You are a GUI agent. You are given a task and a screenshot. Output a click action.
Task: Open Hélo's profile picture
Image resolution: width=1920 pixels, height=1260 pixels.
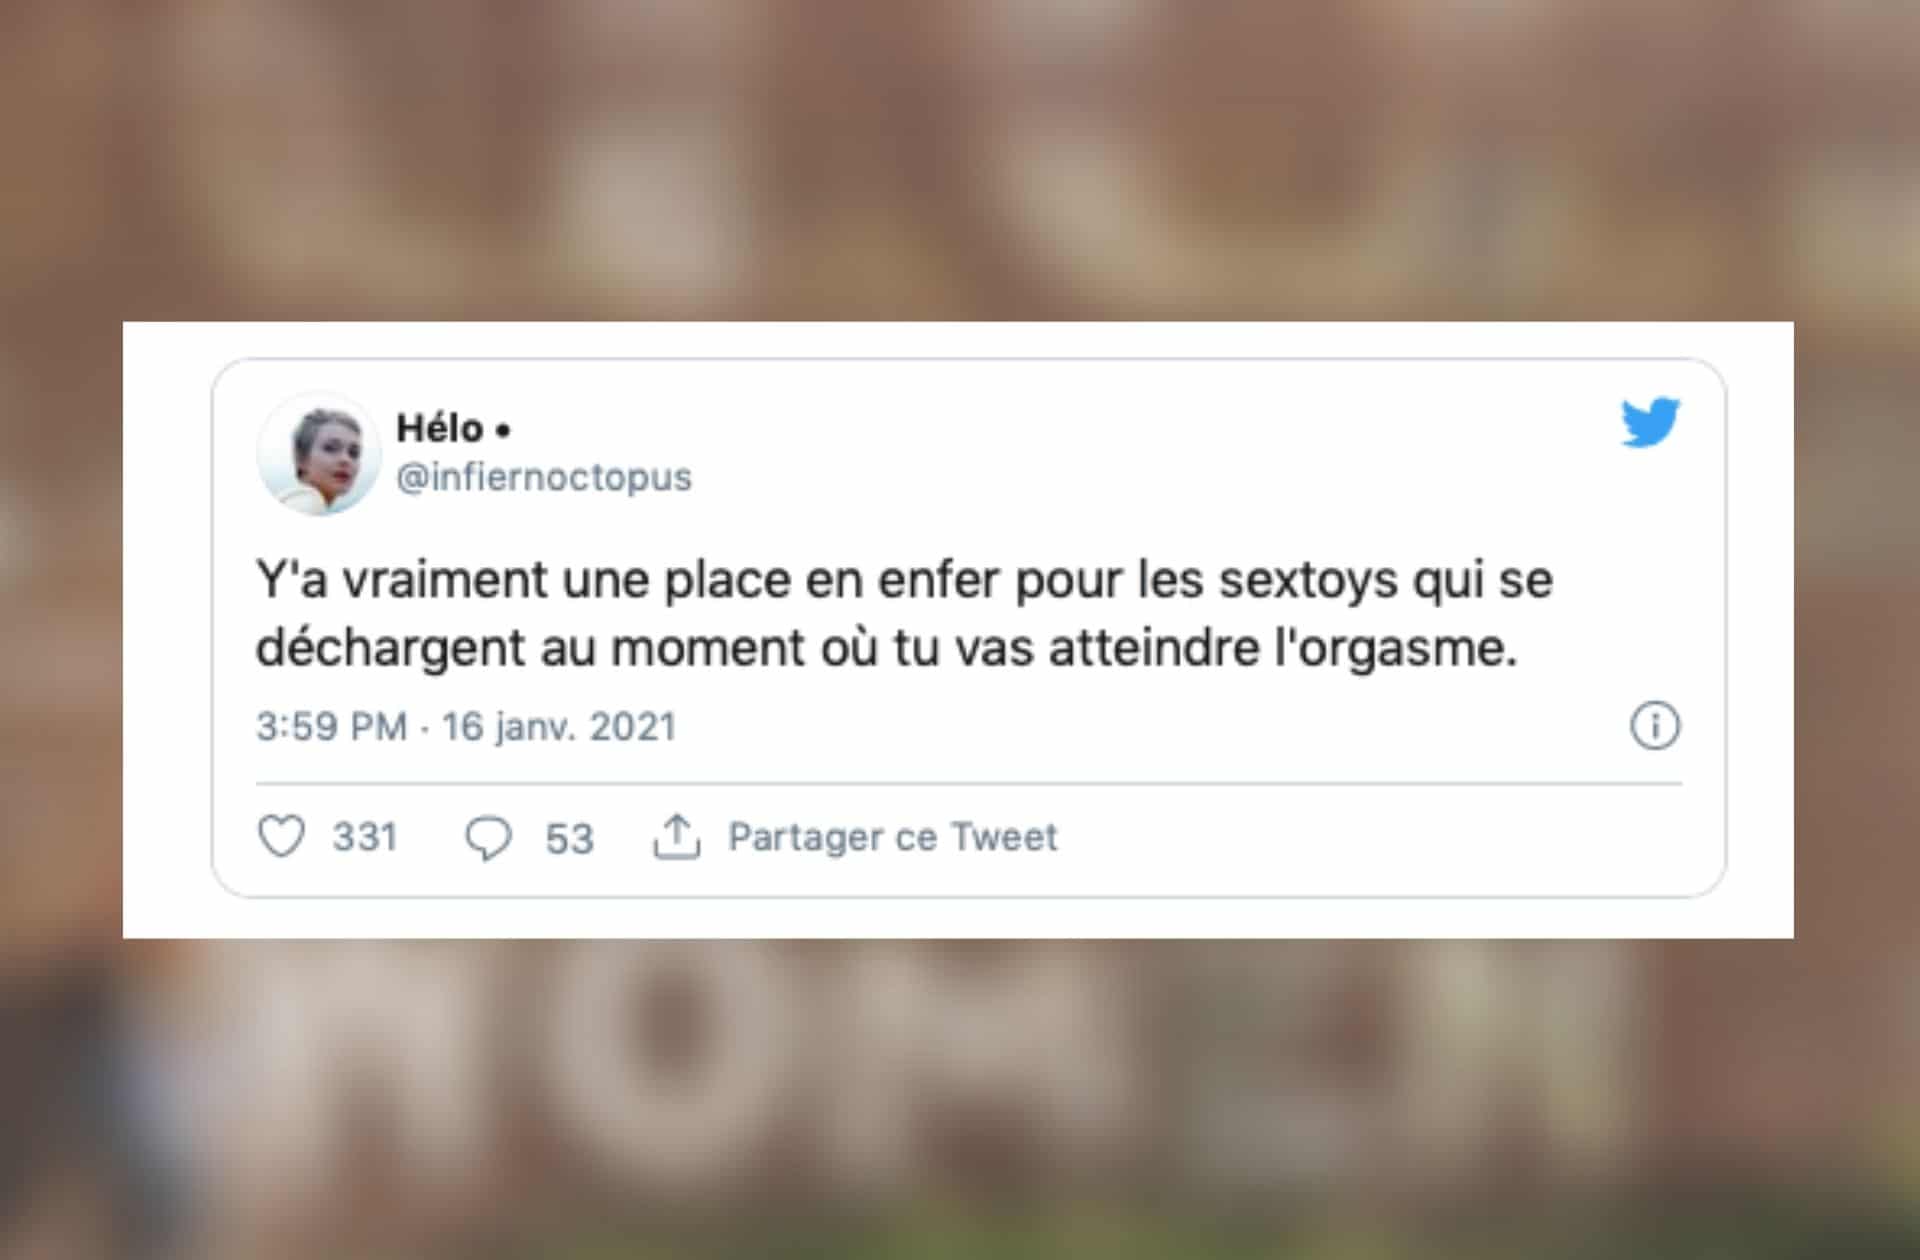[319, 454]
